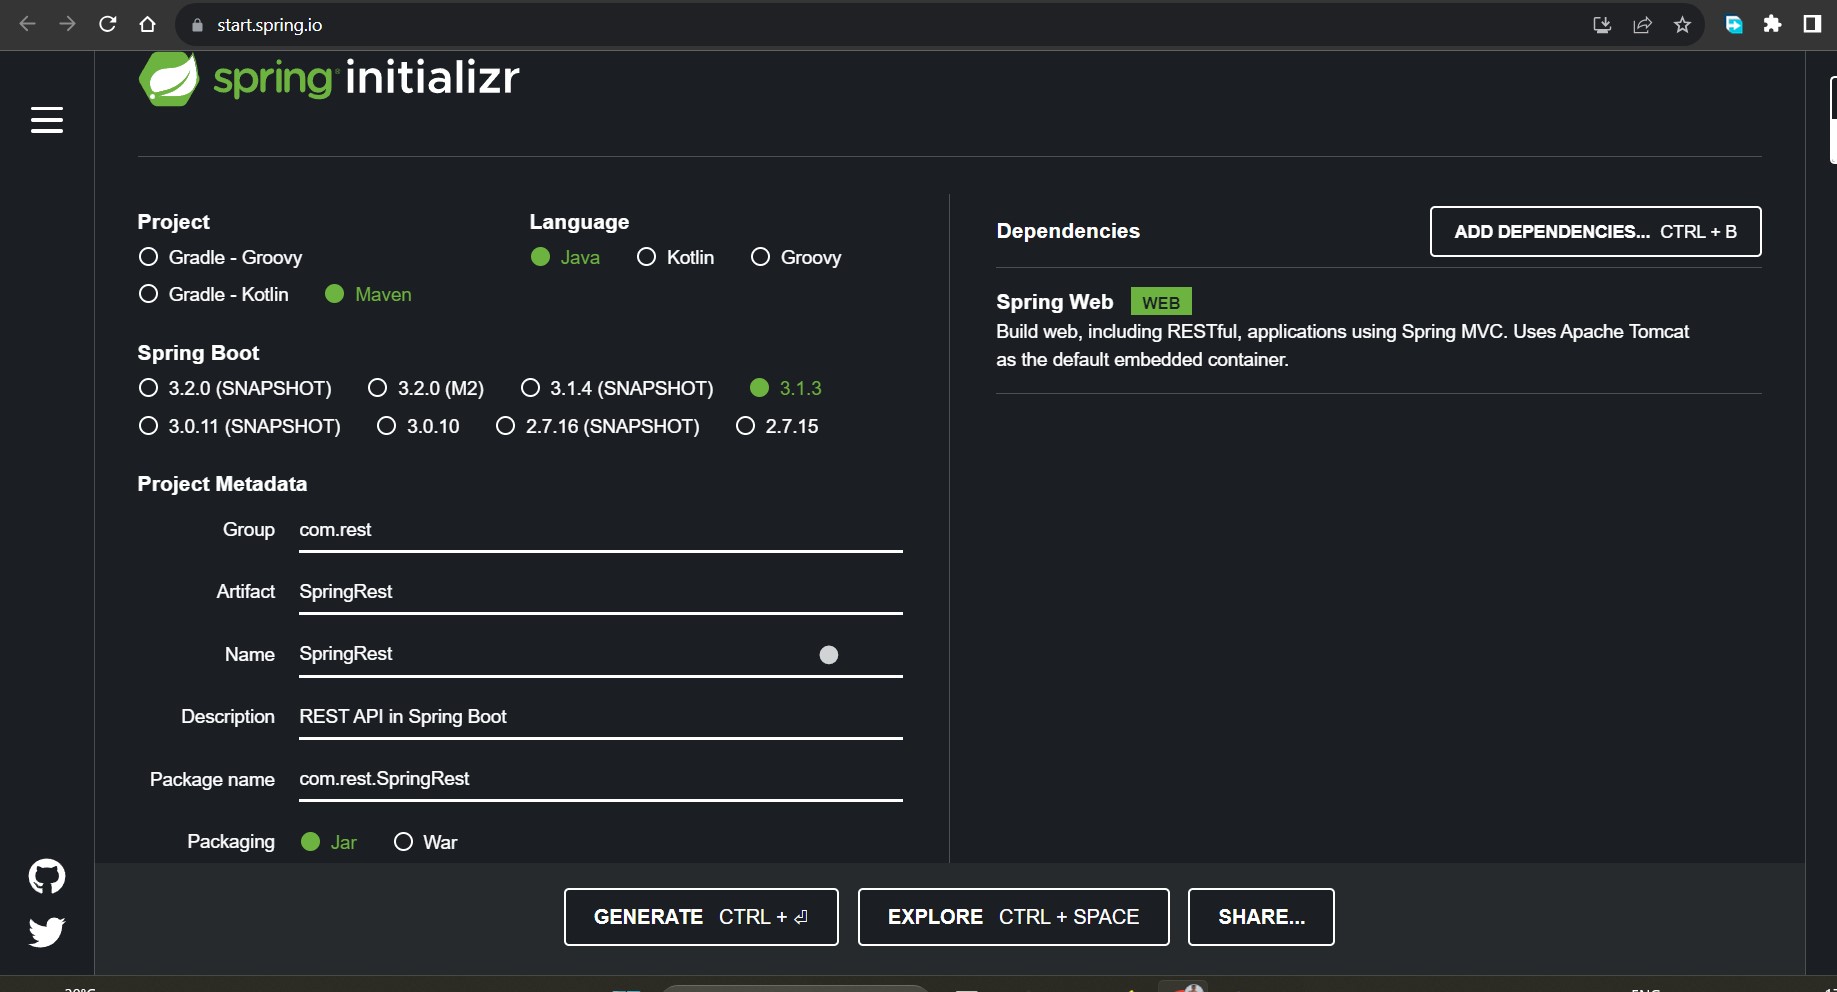The height and width of the screenshot is (992, 1837).
Task: Open the blue browser extension icon
Action: pos(1734,25)
